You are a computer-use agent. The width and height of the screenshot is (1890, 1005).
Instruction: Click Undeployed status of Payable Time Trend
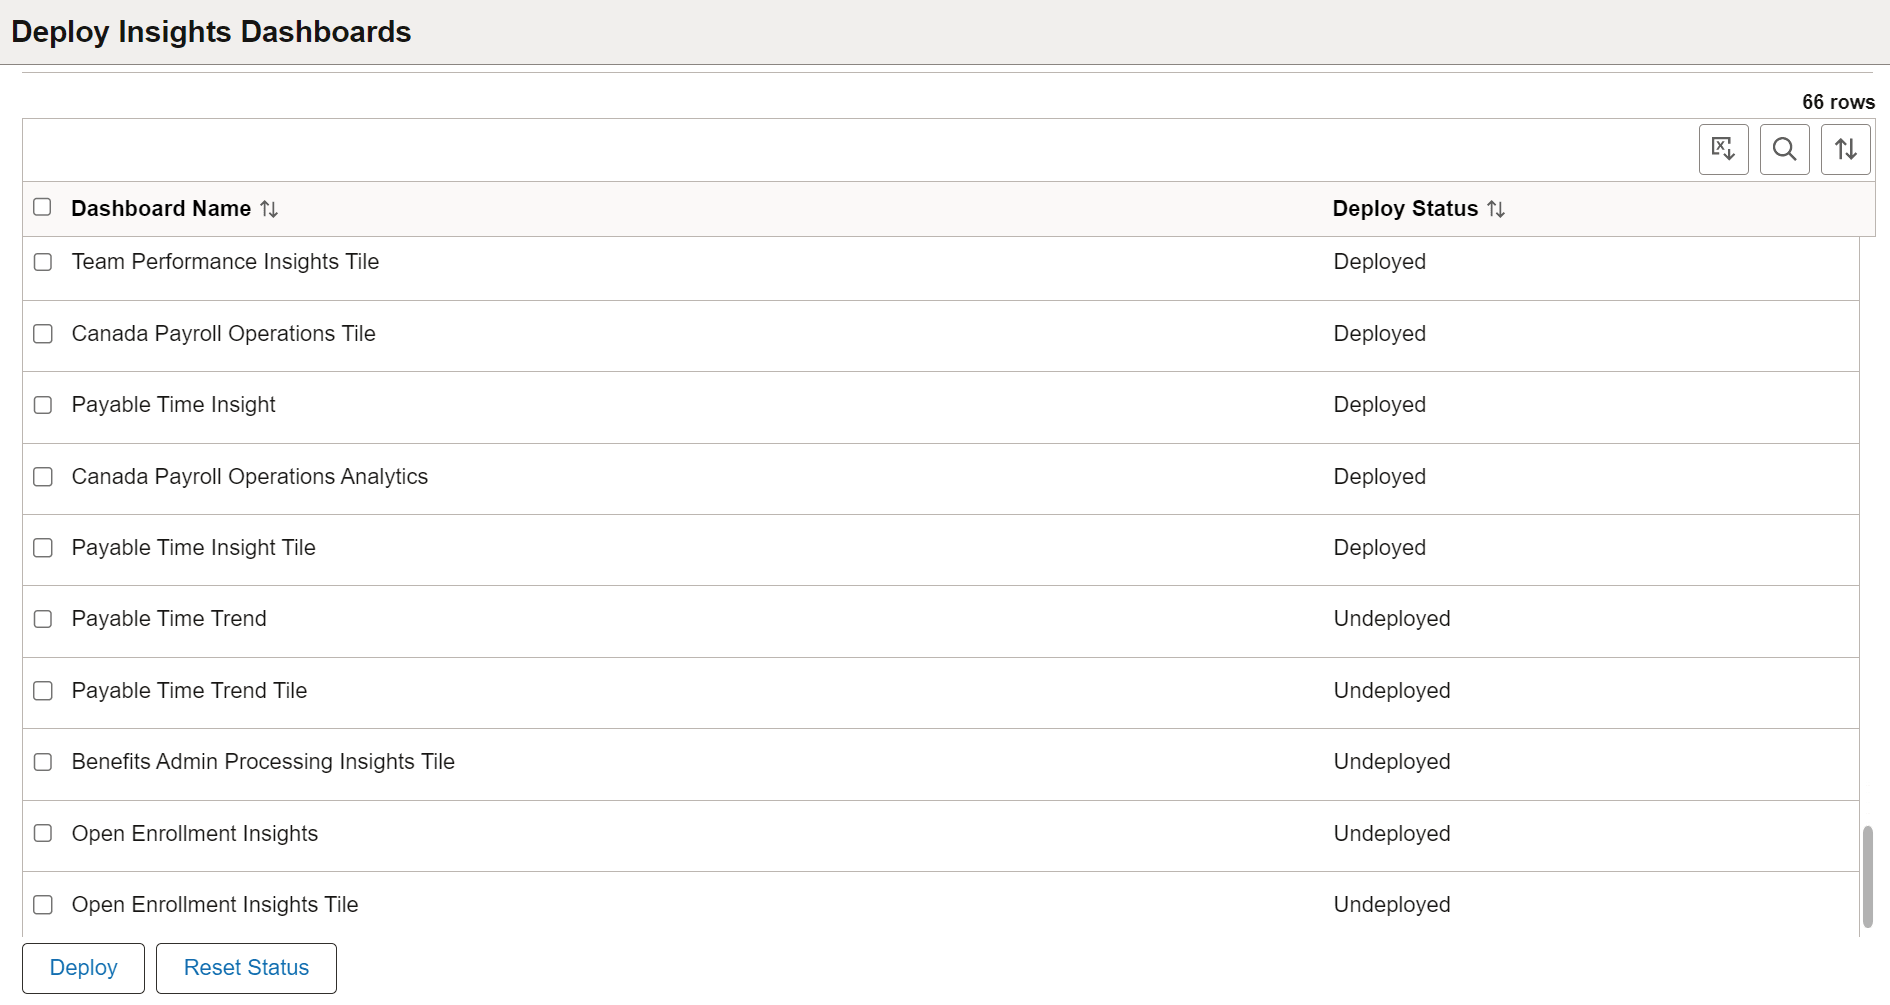pyautogui.click(x=1392, y=619)
